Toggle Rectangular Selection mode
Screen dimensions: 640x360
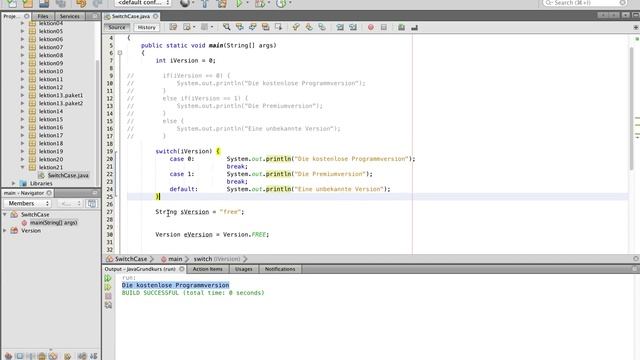click(278, 27)
